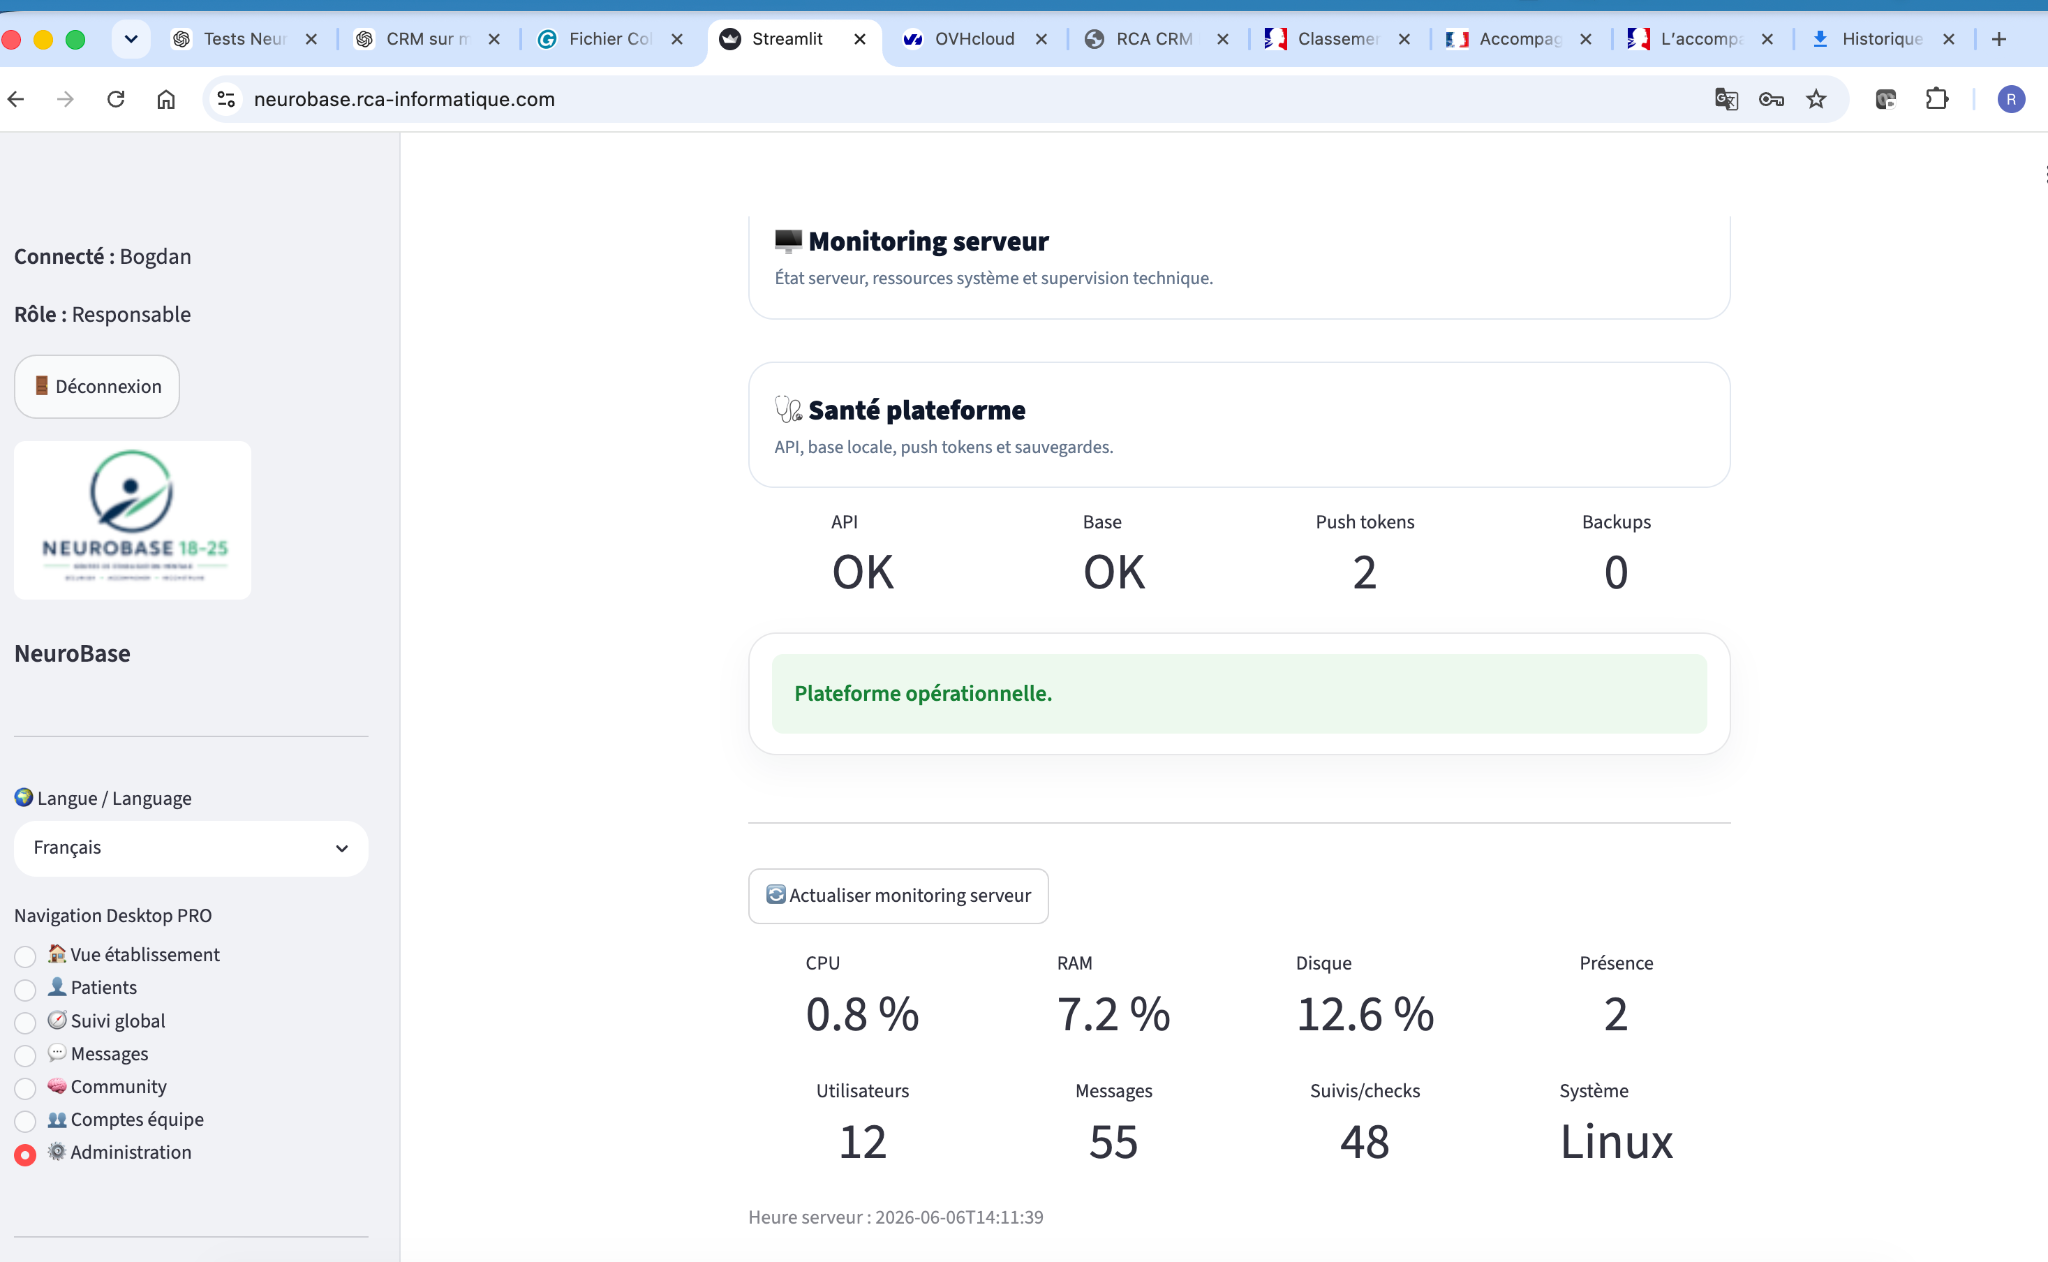This screenshot has height=1262, width=2048.
Task: Click the Suivis/checks value 48
Action: (x=1365, y=1141)
